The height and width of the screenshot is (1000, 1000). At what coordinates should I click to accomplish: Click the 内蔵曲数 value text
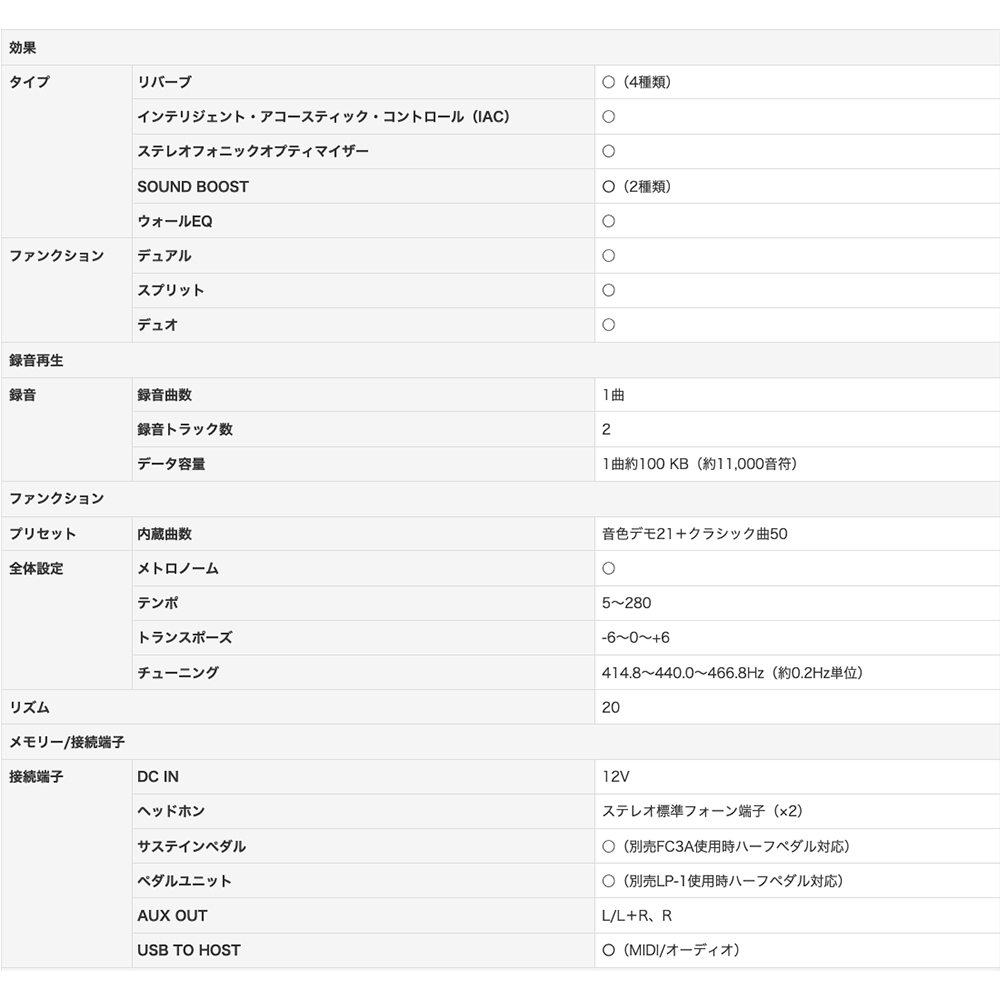click(694, 534)
